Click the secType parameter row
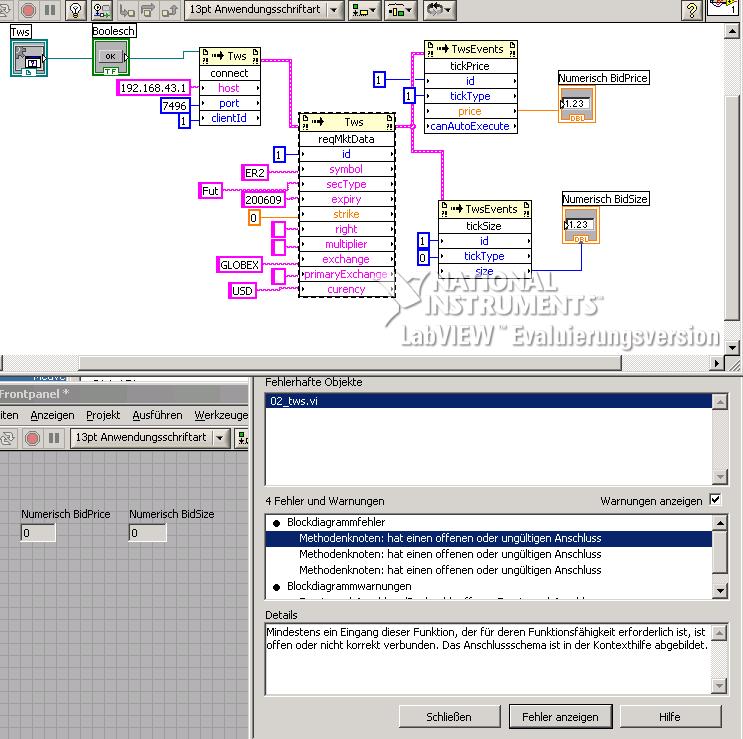Viewport: 743px width, 739px height. [347, 184]
